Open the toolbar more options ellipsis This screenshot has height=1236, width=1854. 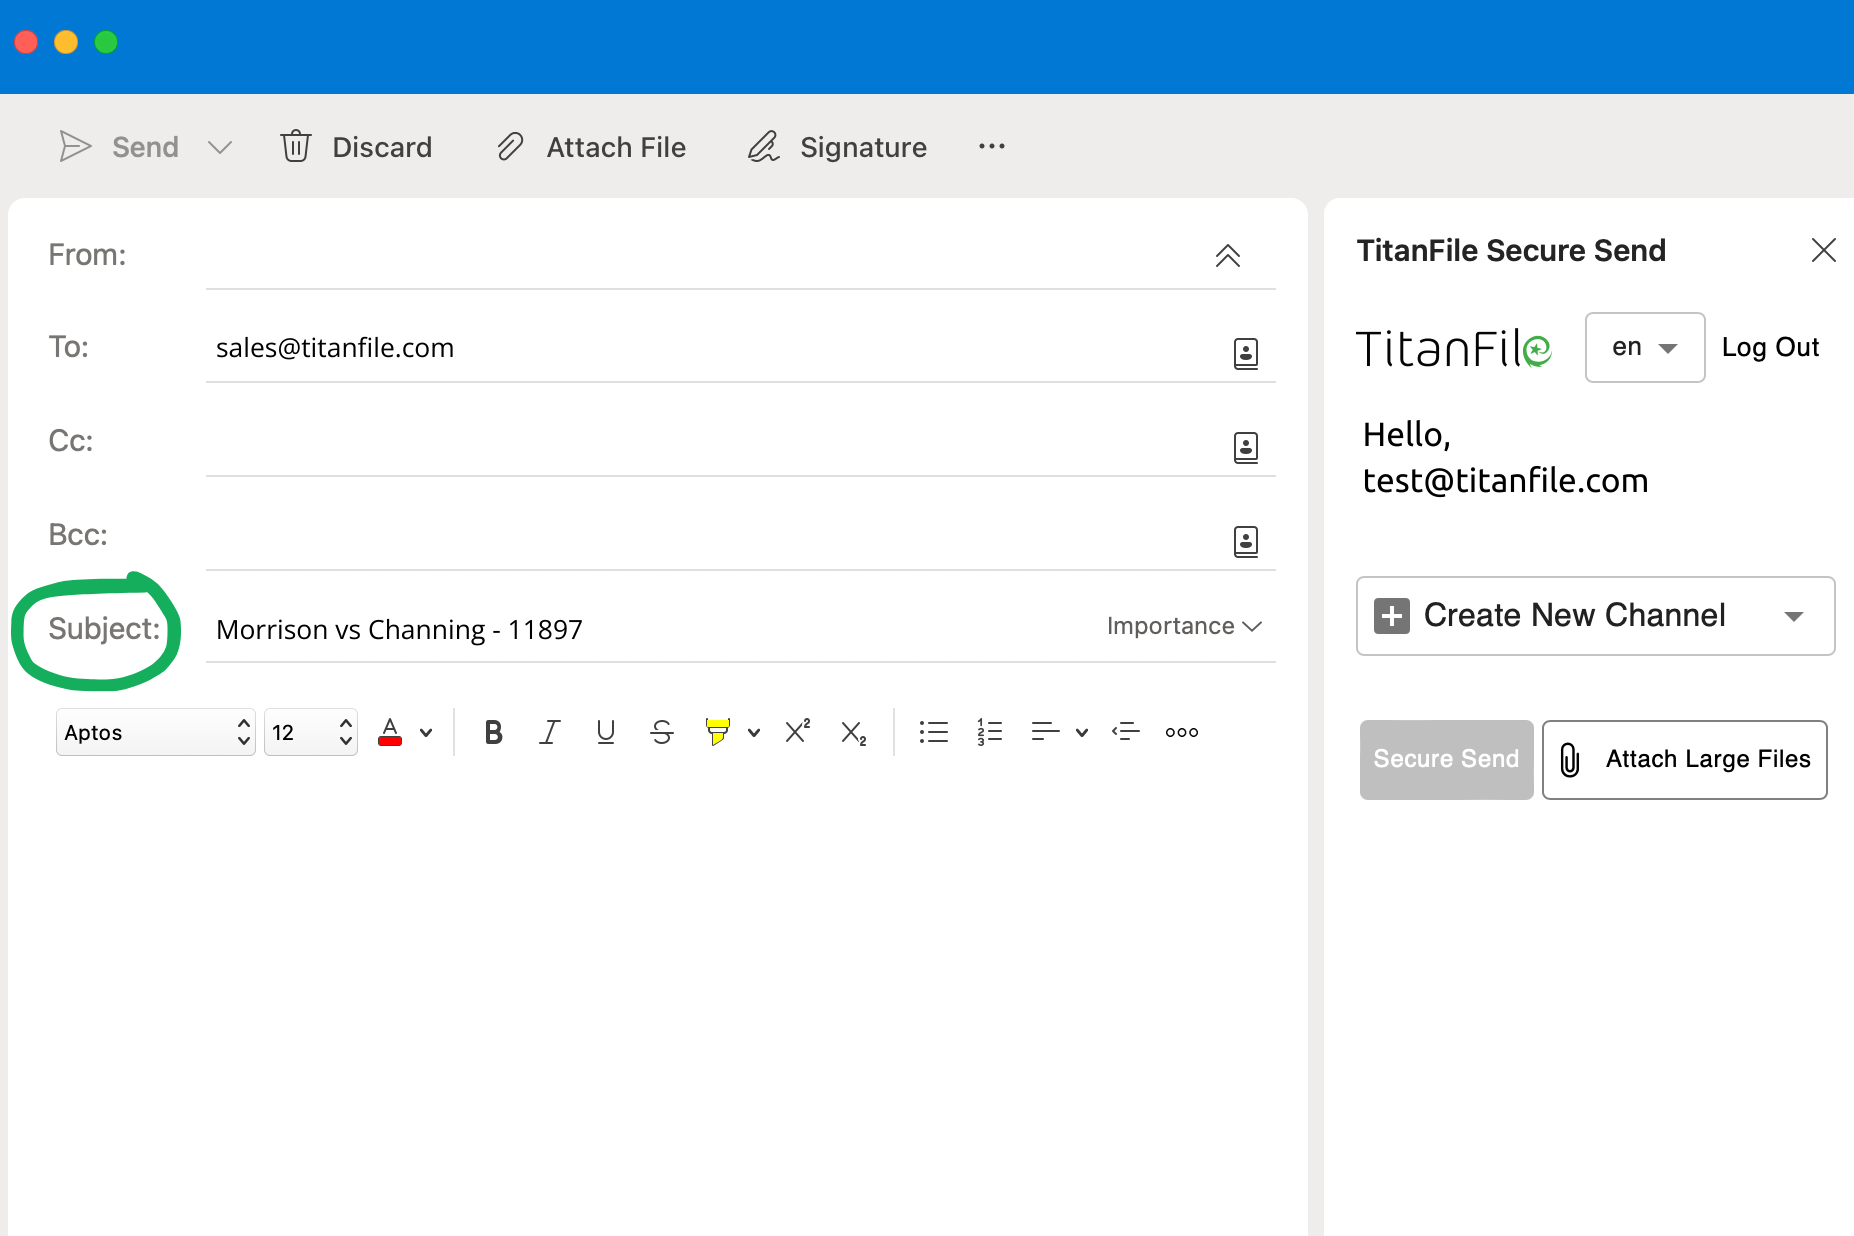pos(992,147)
